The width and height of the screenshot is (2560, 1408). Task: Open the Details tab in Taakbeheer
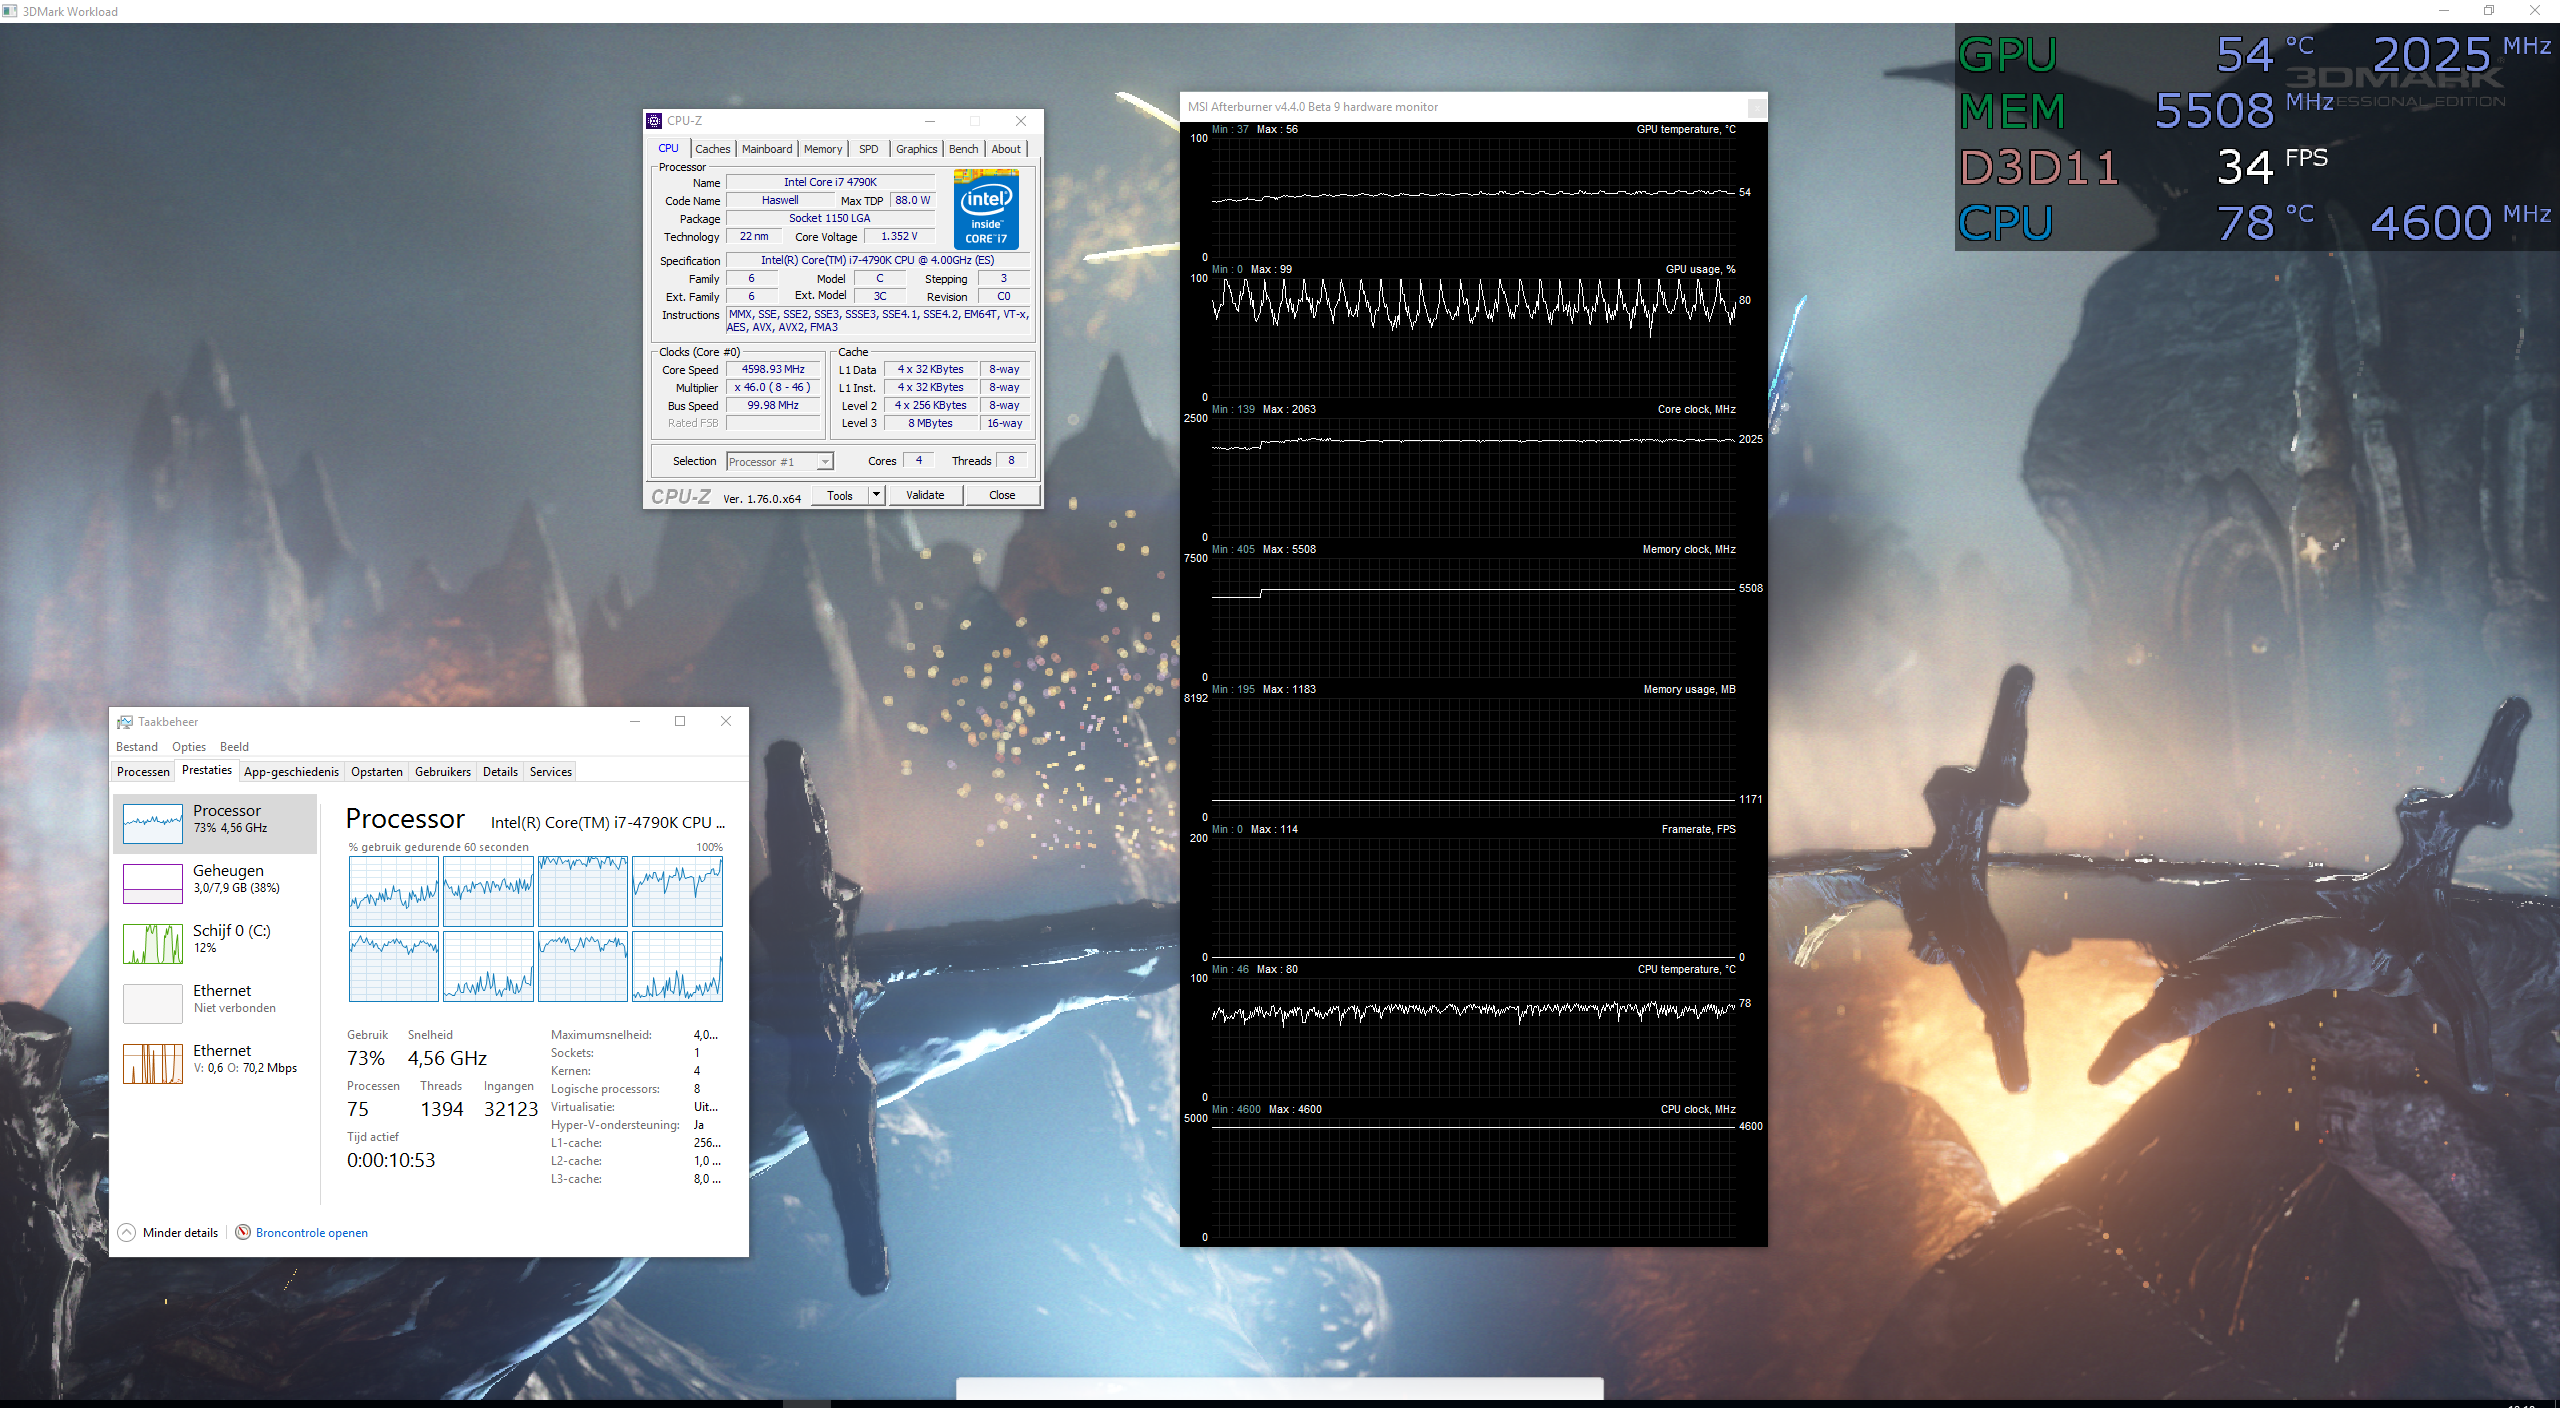point(500,772)
